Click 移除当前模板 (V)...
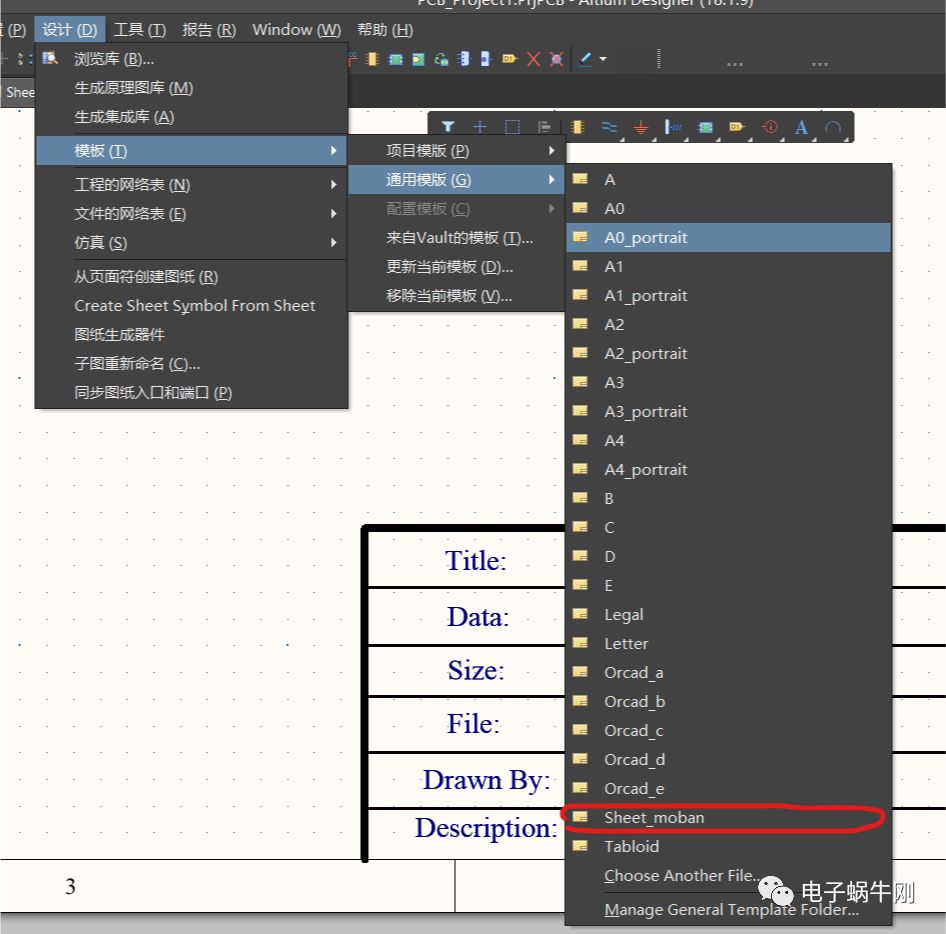Image resolution: width=946 pixels, height=934 pixels. (457, 296)
